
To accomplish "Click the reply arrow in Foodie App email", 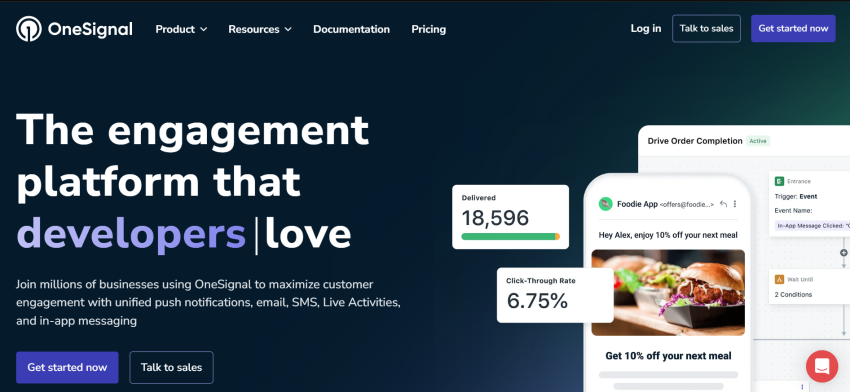I will (x=723, y=204).
